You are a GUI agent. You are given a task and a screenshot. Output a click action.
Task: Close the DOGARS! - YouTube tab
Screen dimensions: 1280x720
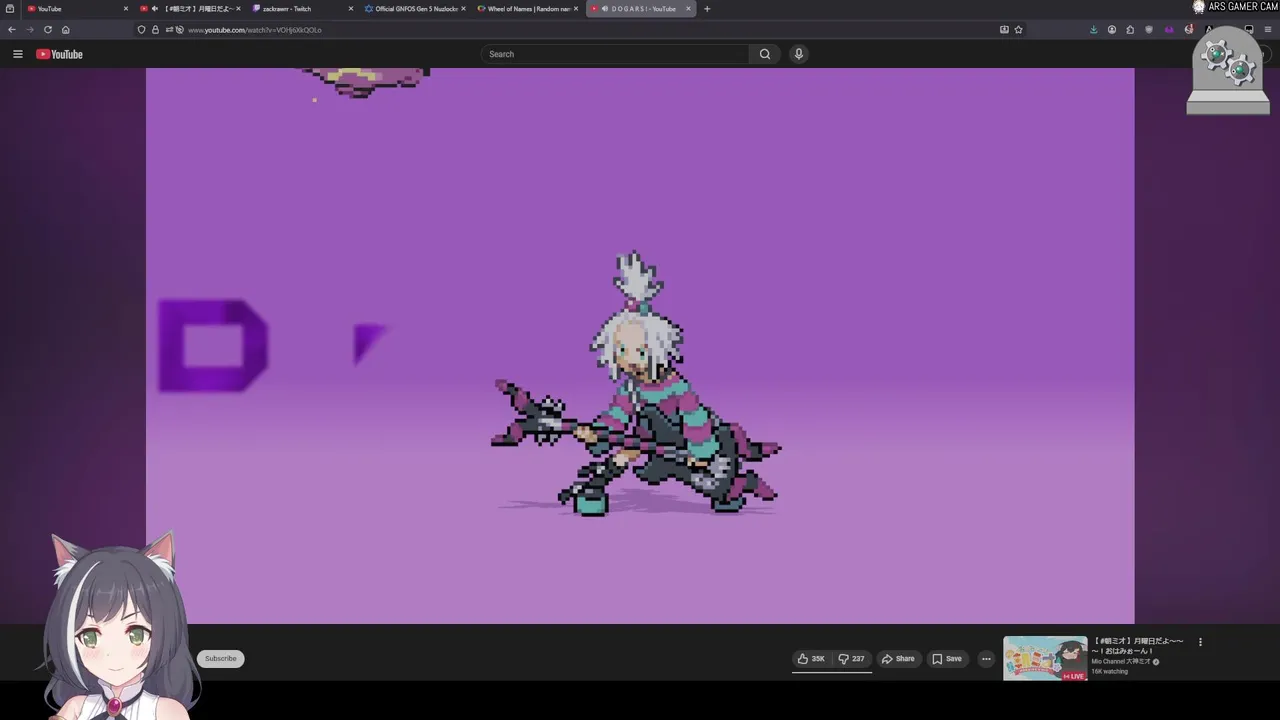pyautogui.click(x=688, y=9)
